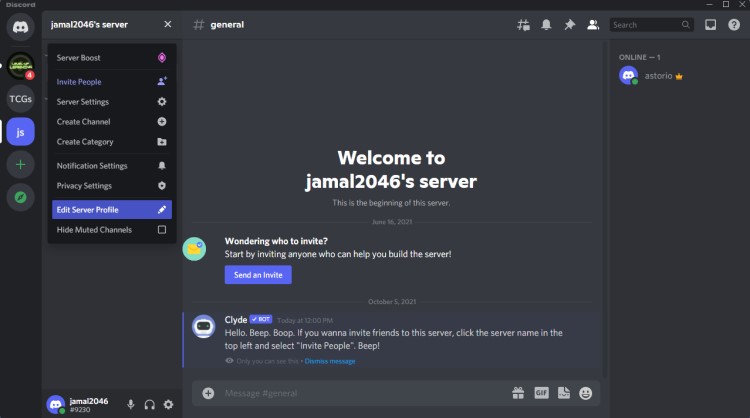
Task: Choose Invite People from server menu
Action: (111, 82)
